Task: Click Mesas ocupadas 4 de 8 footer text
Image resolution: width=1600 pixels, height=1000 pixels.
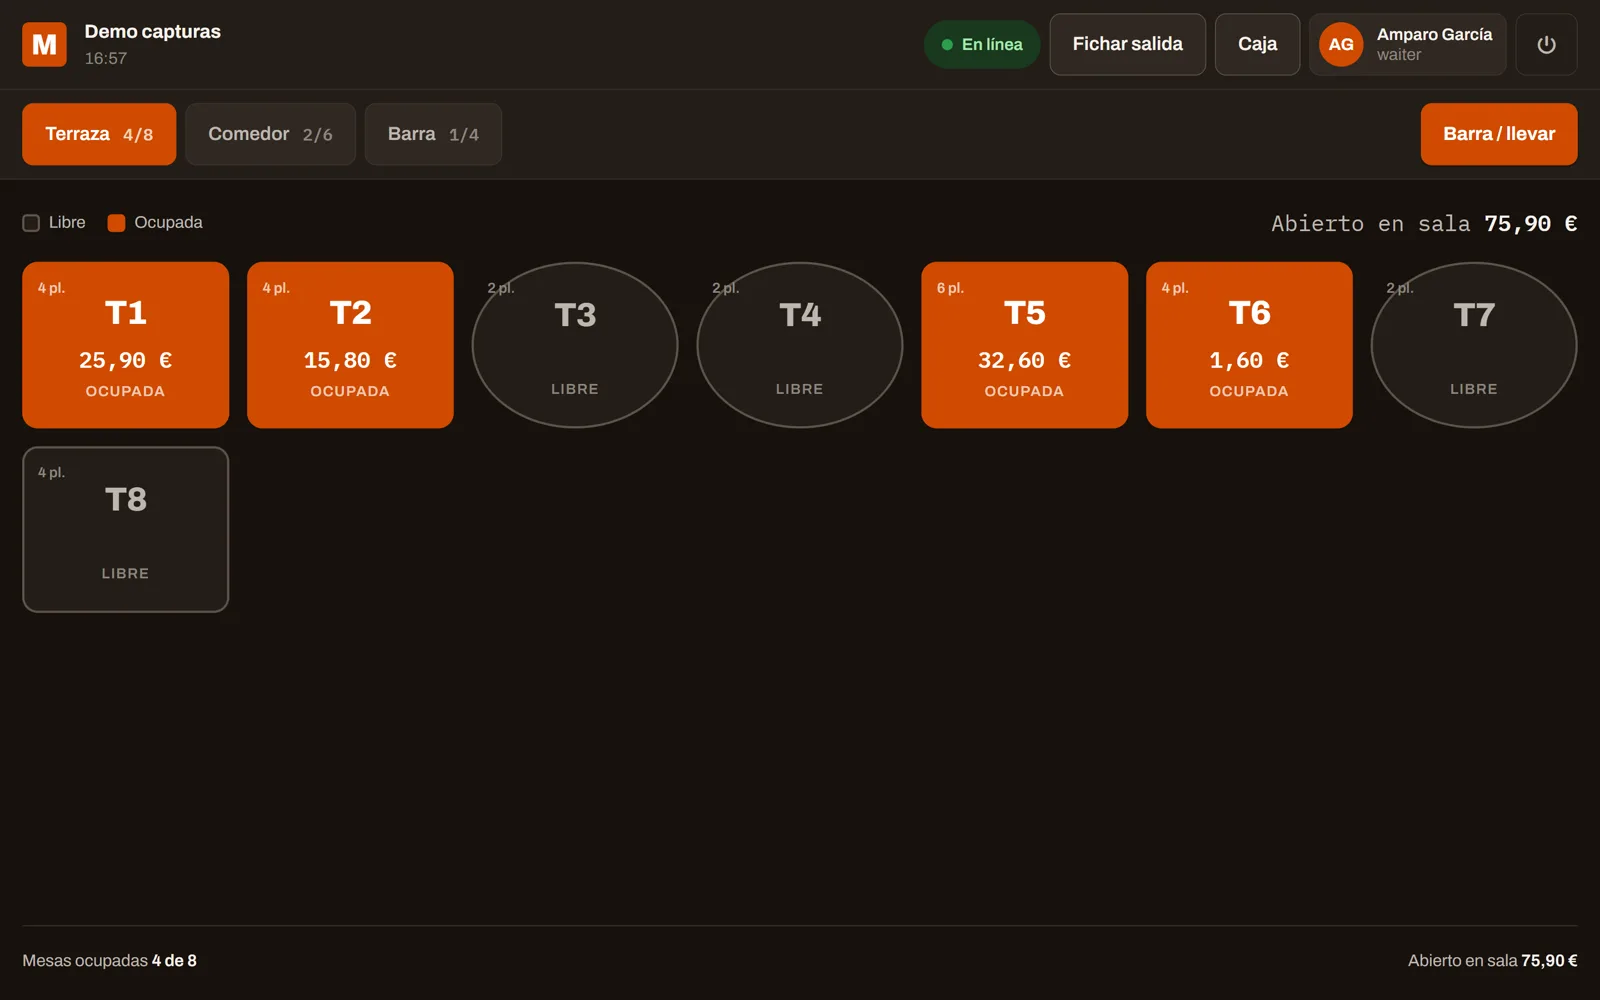Action: click(109, 960)
